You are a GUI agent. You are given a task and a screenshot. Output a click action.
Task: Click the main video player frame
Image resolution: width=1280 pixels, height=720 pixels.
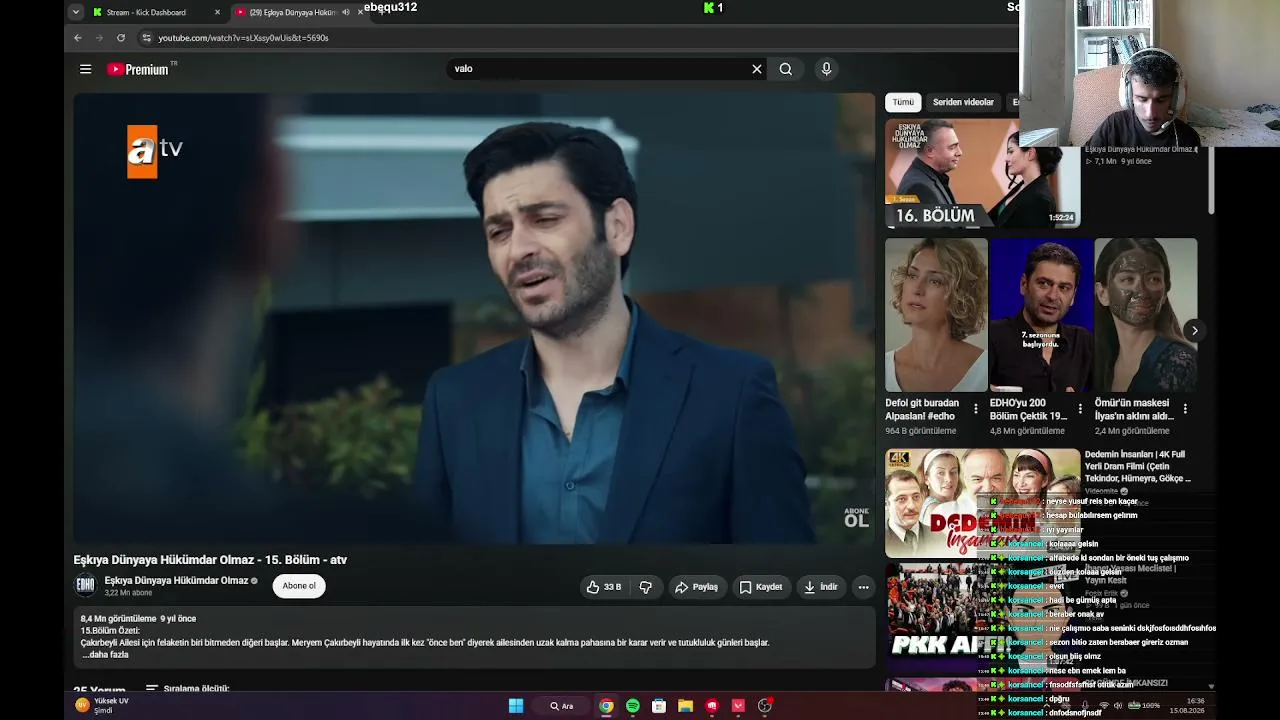click(474, 318)
